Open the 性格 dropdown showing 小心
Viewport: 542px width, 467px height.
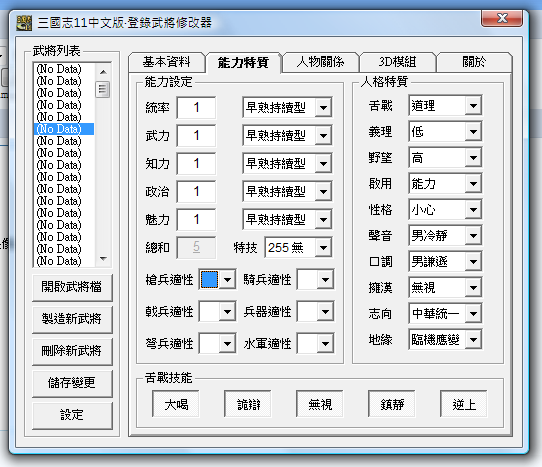pos(445,210)
